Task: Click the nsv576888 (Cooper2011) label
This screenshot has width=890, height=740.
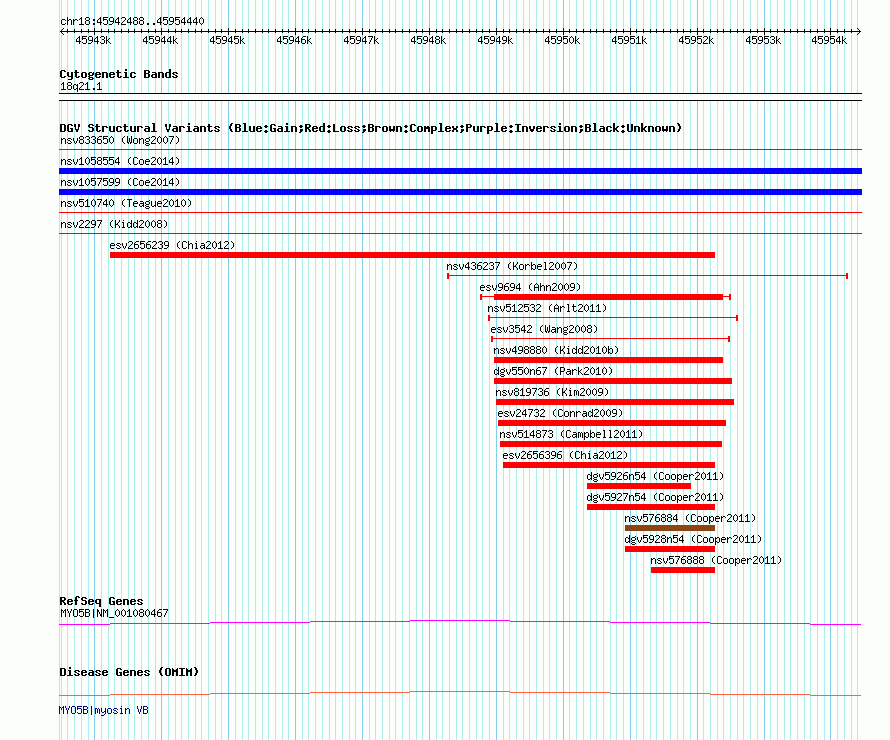Action: 716,560
